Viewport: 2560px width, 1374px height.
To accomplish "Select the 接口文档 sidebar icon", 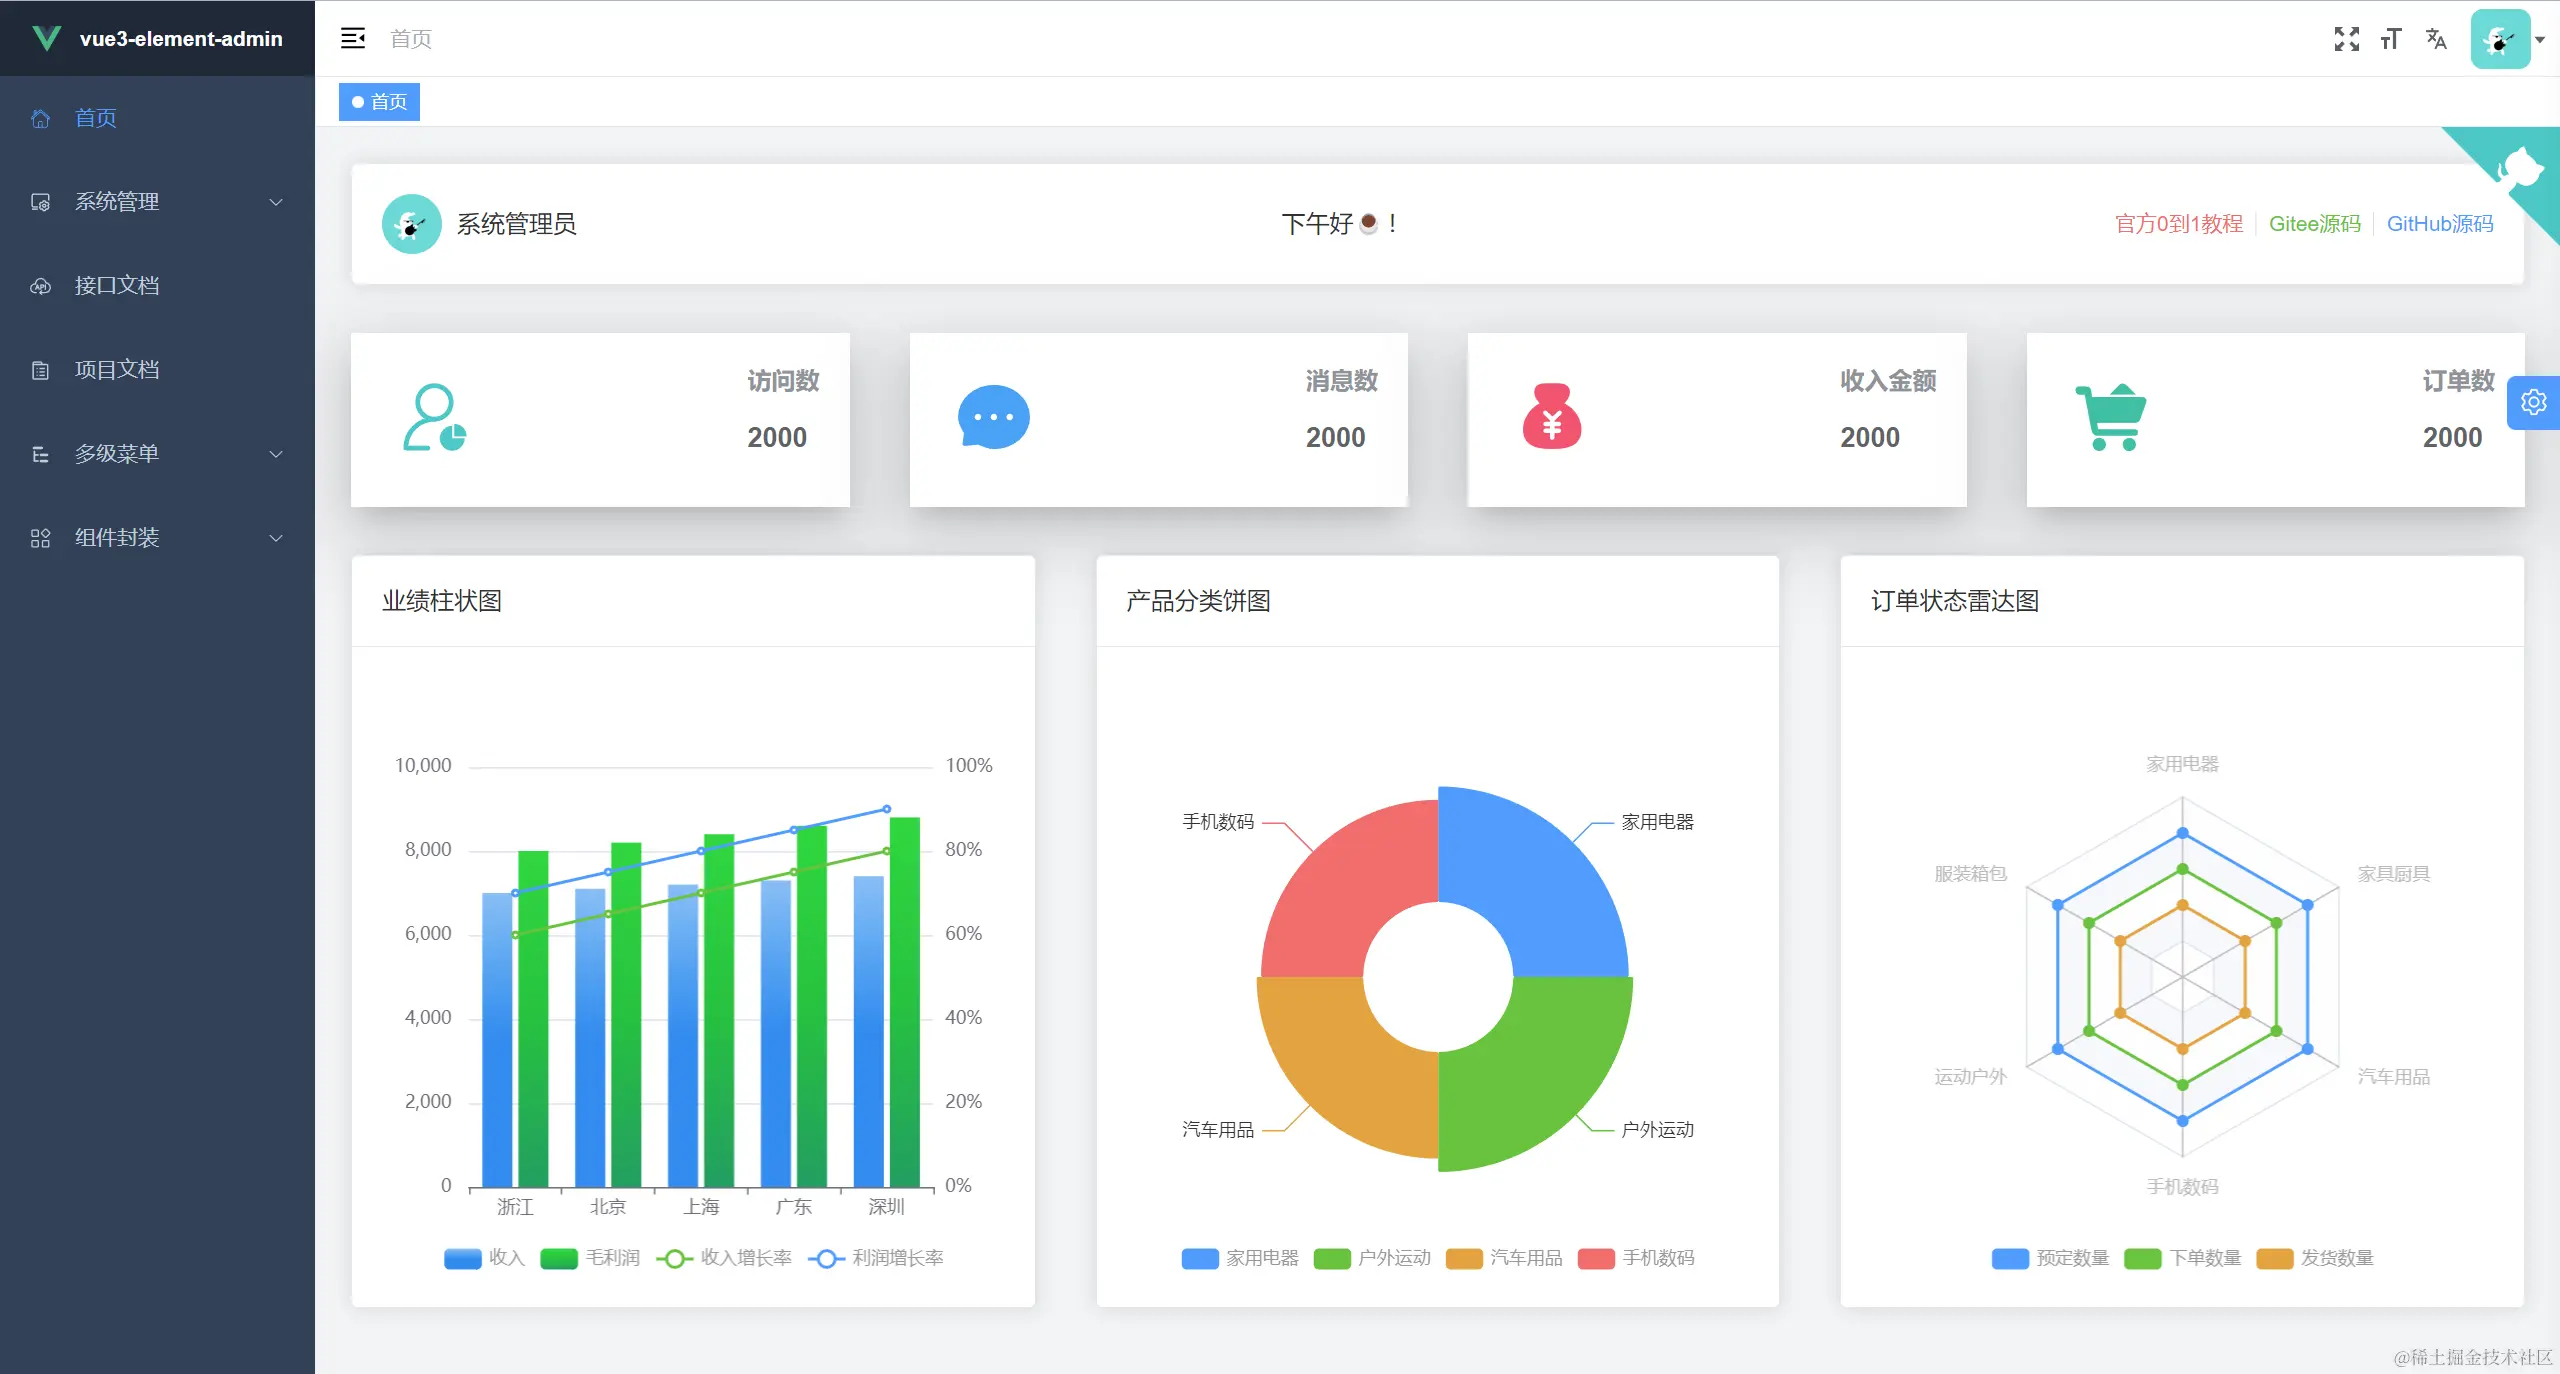I will point(40,286).
